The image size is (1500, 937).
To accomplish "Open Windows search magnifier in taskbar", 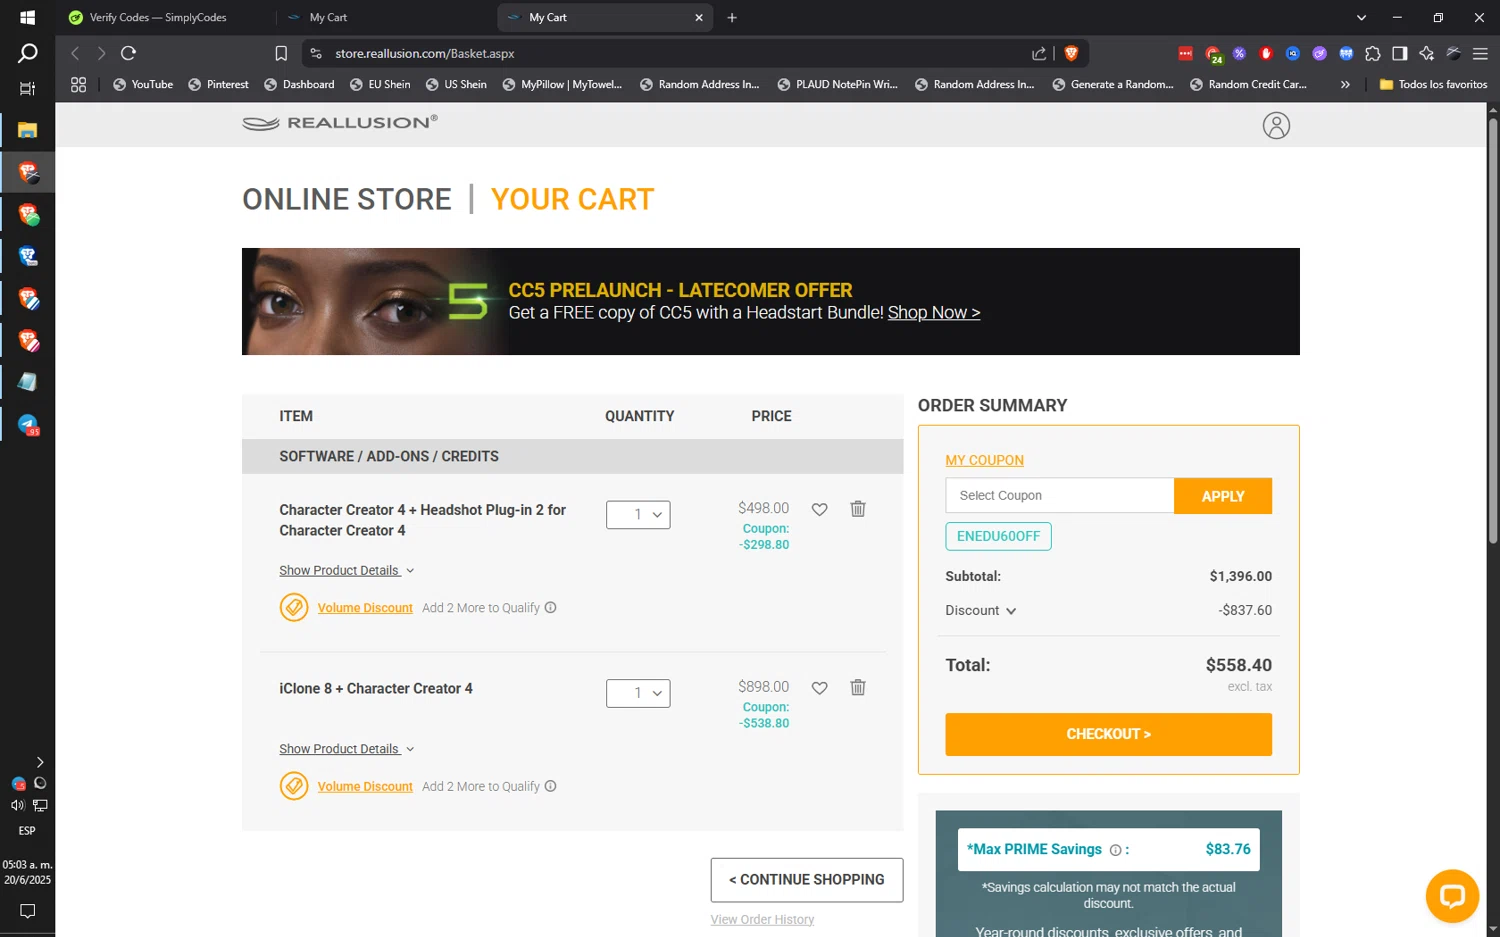I will (27, 53).
